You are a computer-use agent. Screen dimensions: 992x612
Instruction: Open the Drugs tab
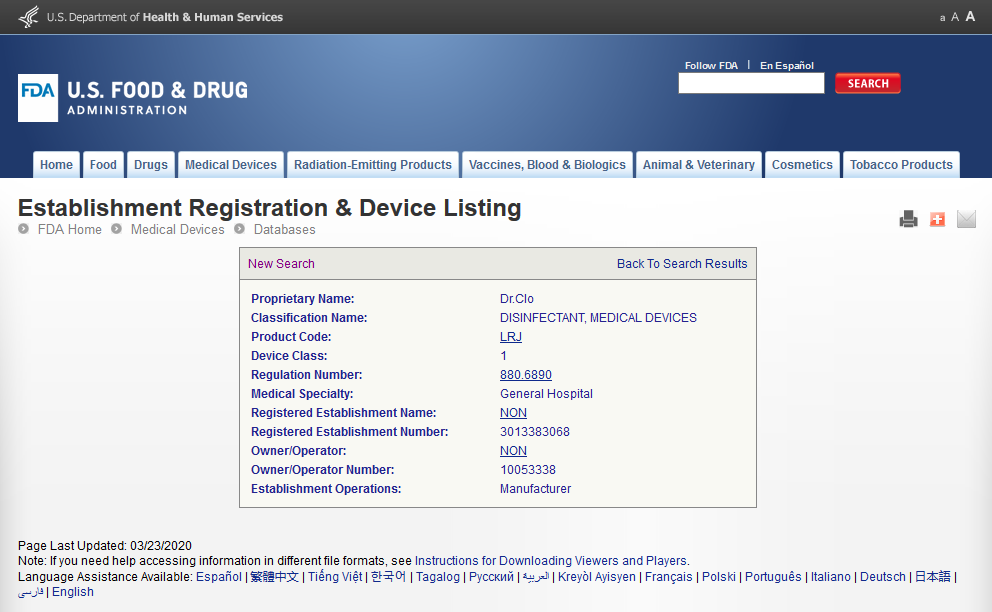point(151,165)
